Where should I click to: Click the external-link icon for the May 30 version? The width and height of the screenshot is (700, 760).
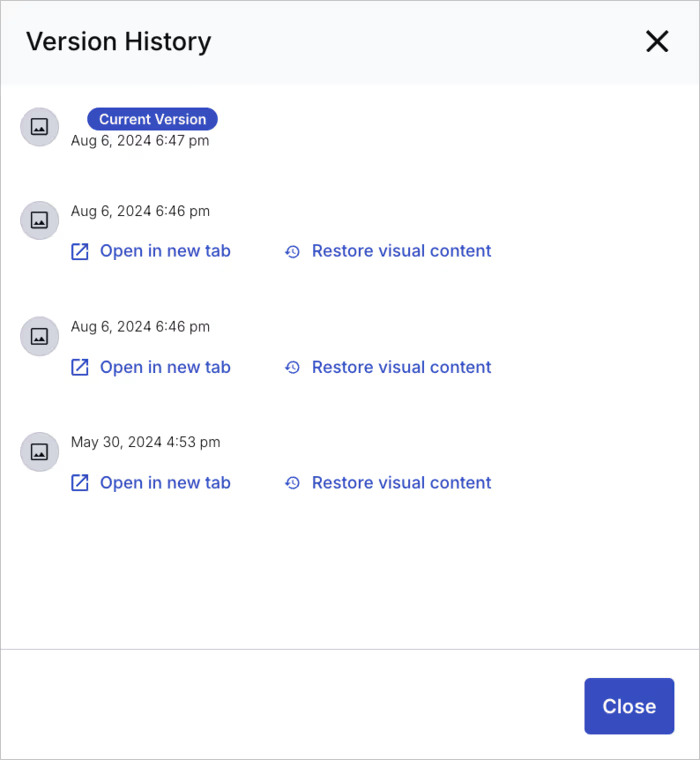tap(80, 483)
